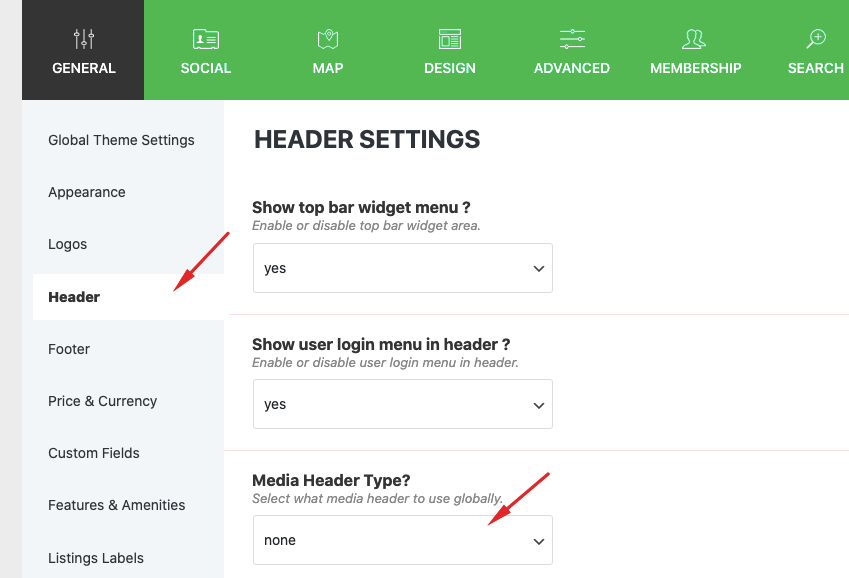849x578 pixels.
Task: Expand the Media Header Type dropdown
Action: point(402,540)
